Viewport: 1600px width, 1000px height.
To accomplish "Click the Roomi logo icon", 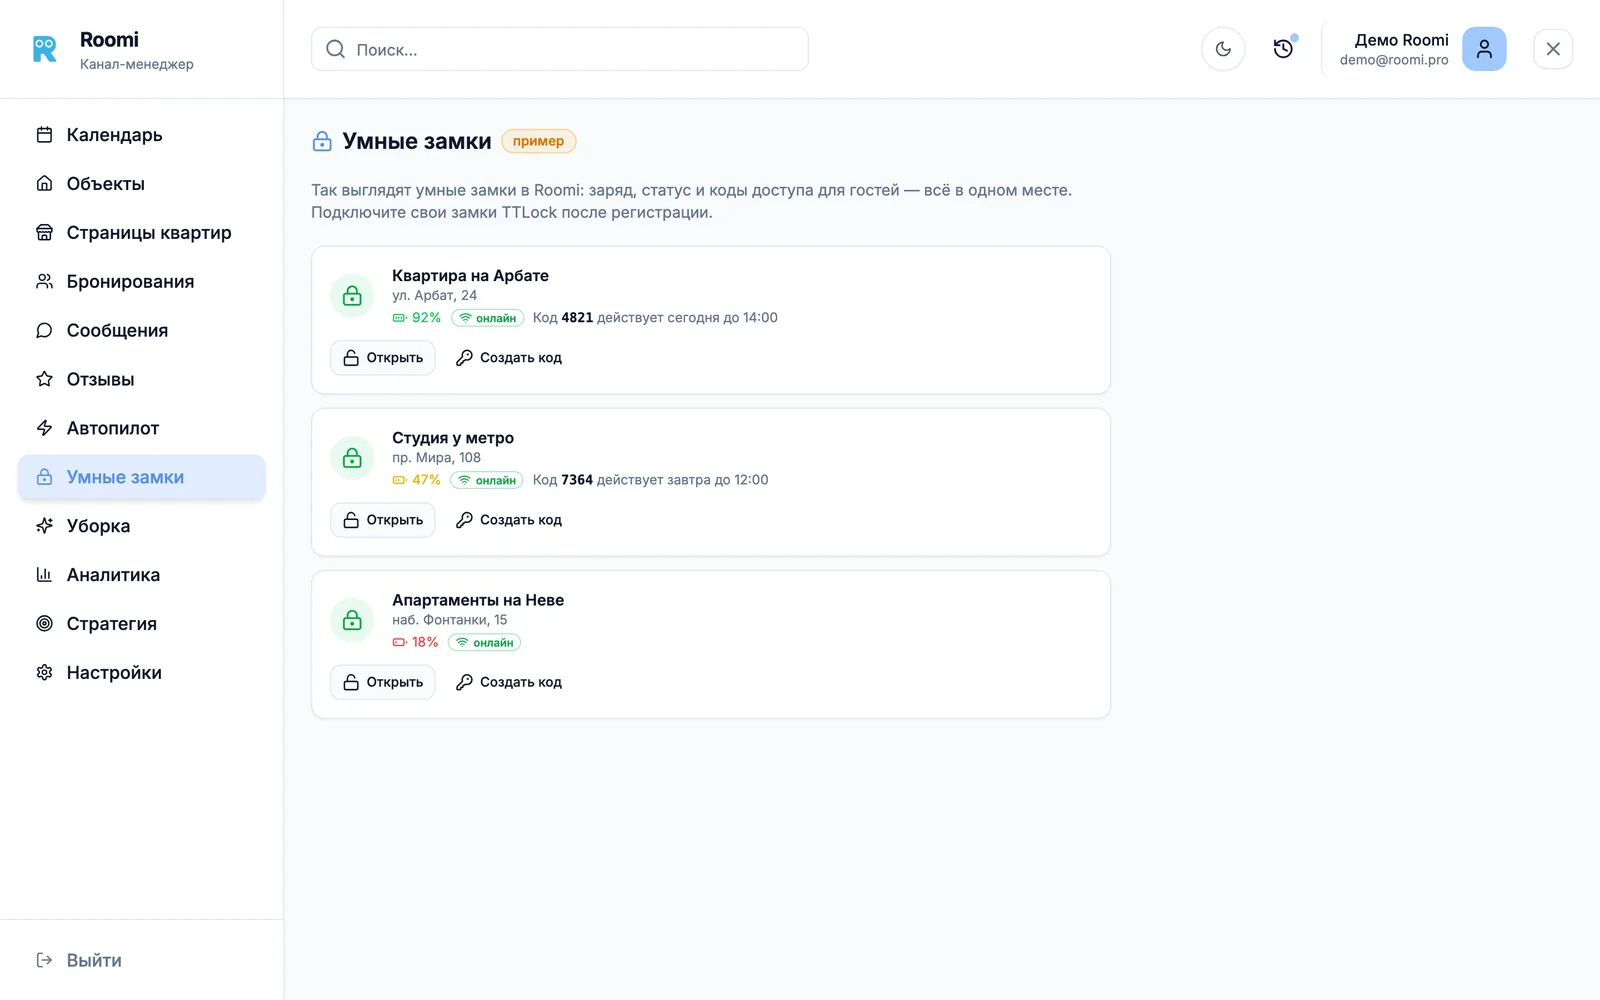I will [x=45, y=49].
